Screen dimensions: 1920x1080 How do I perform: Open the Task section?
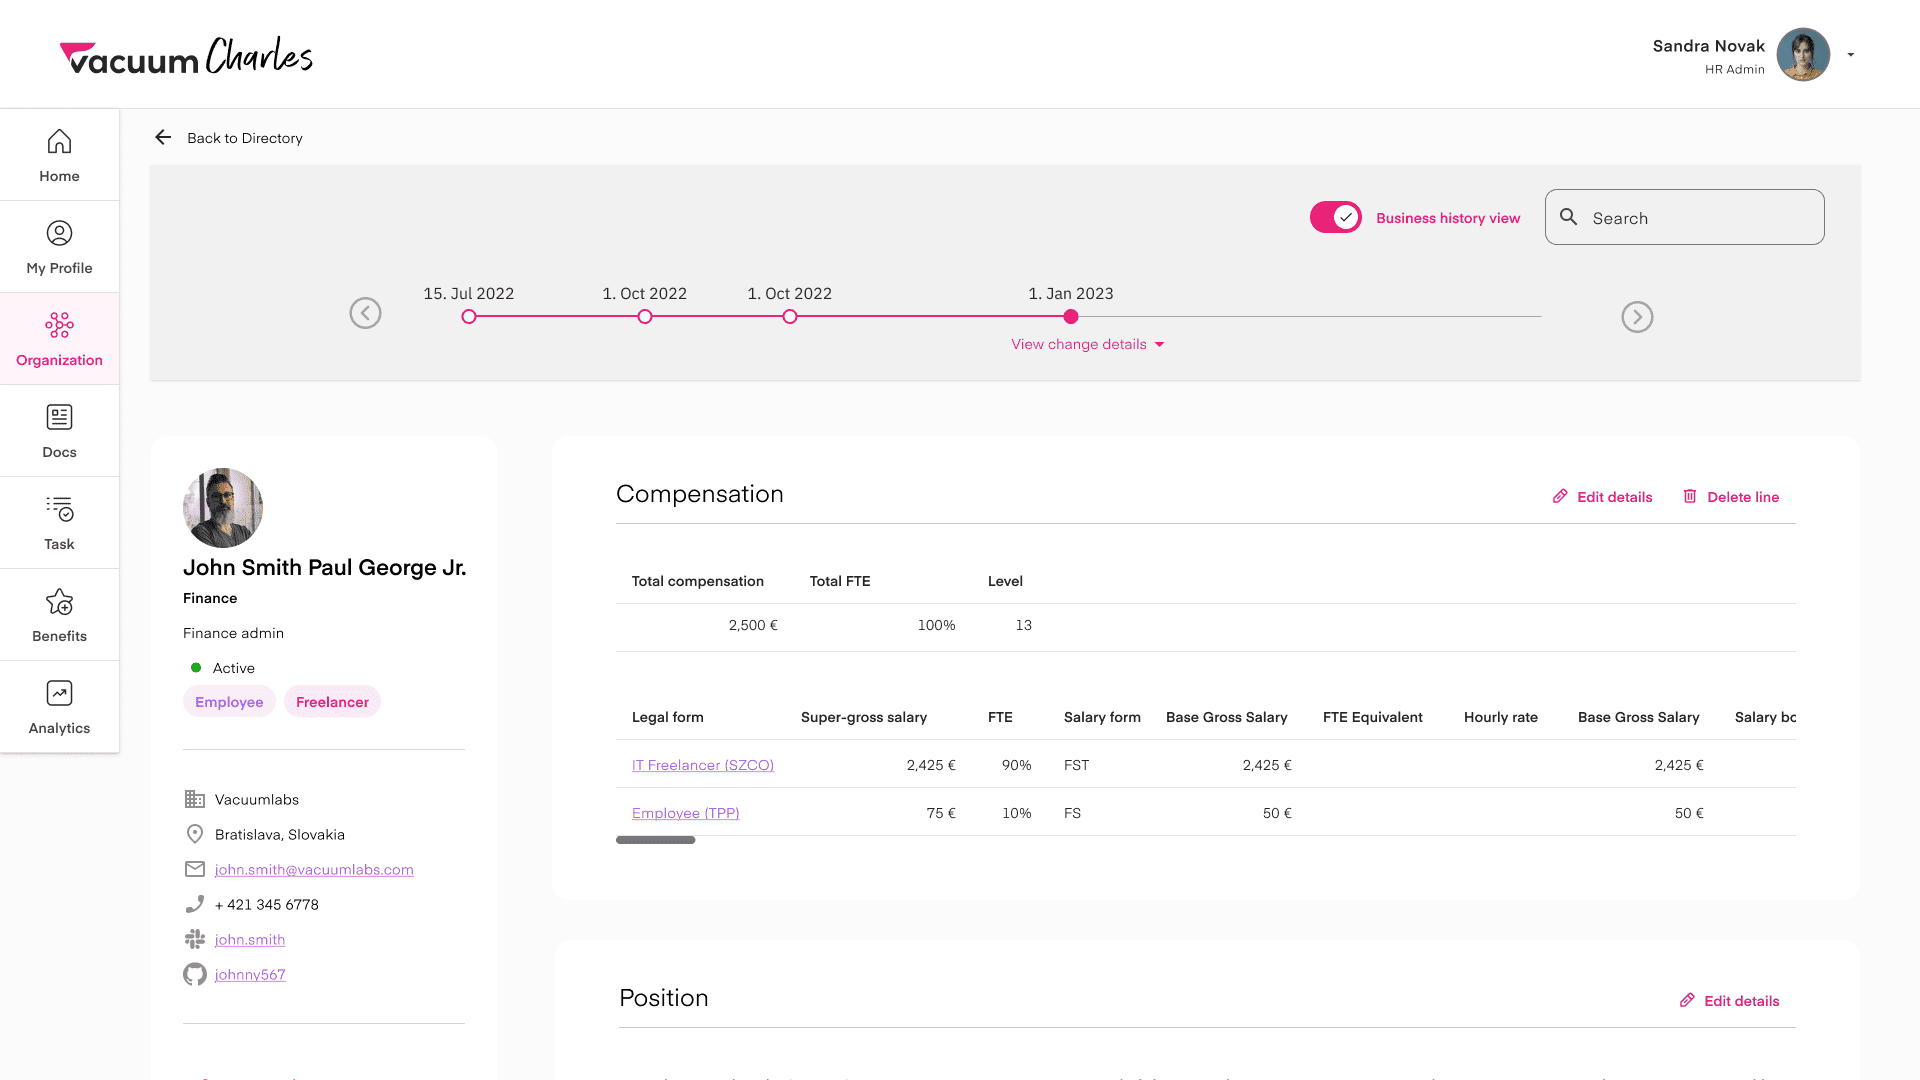coord(59,523)
